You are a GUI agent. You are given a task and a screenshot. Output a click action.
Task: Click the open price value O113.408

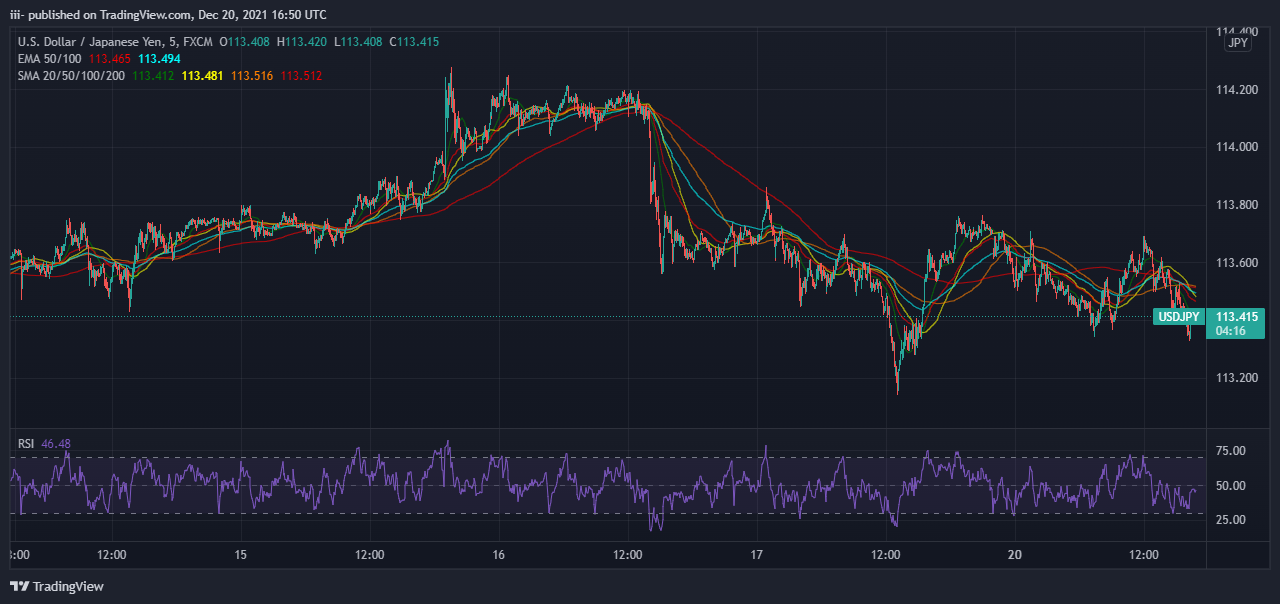pyautogui.click(x=245, y=42)
